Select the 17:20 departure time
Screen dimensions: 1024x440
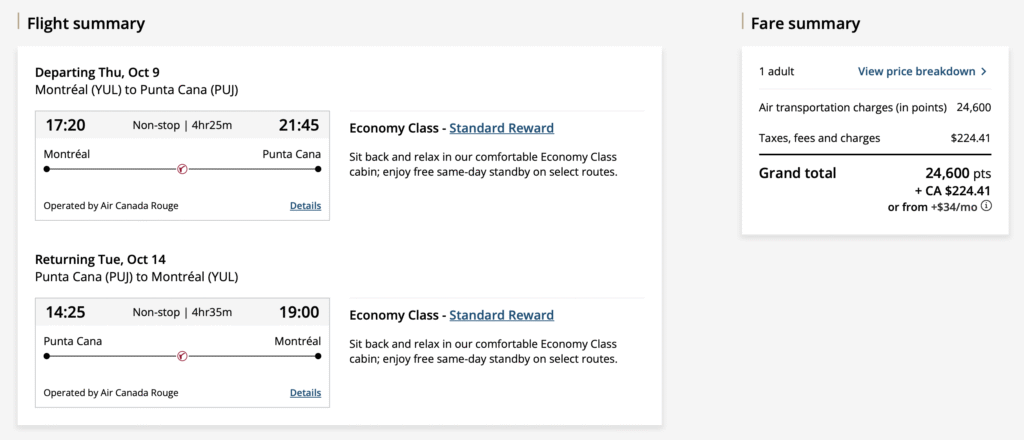click(65, 125)
